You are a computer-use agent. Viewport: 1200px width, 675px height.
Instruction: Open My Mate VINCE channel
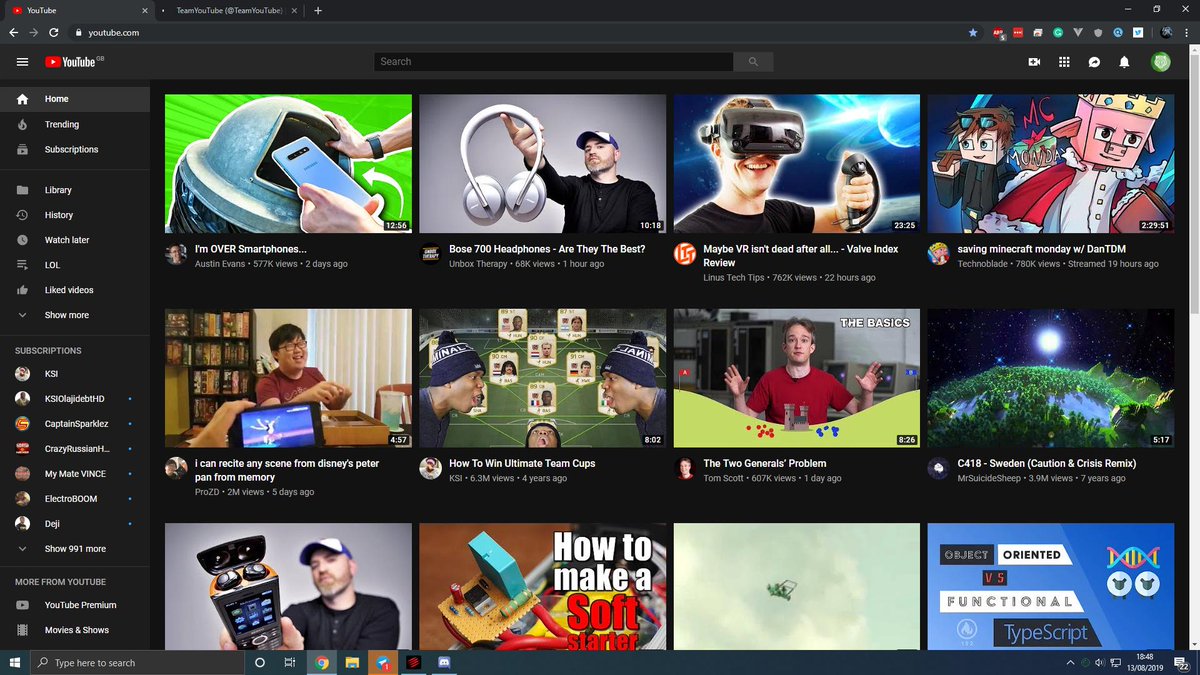pos(75,474)
